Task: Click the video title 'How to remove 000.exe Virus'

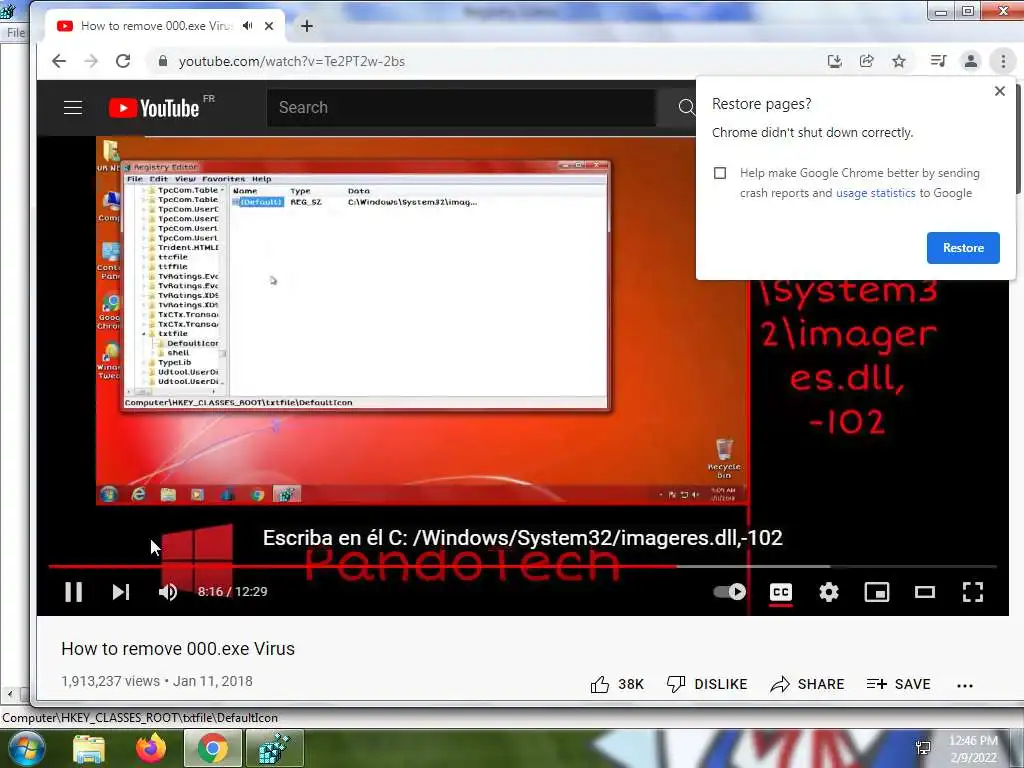Action: click(x=178, y=648)
